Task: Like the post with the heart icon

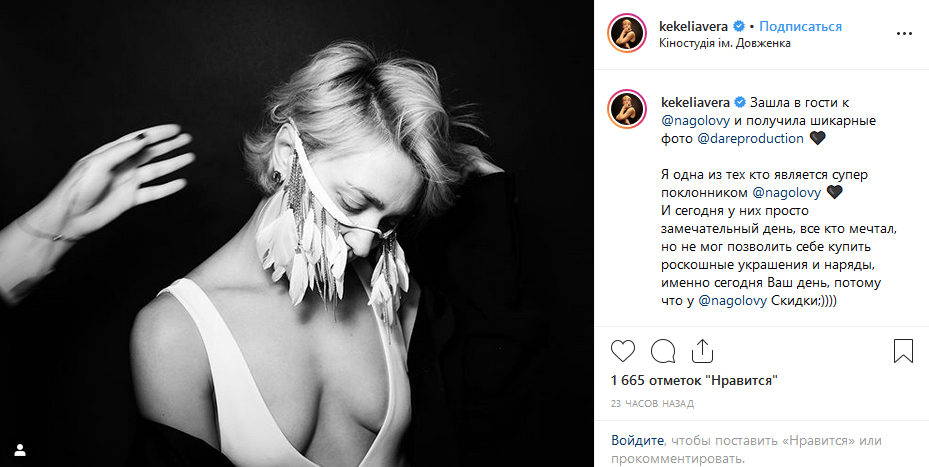Action: coord(623,351)
